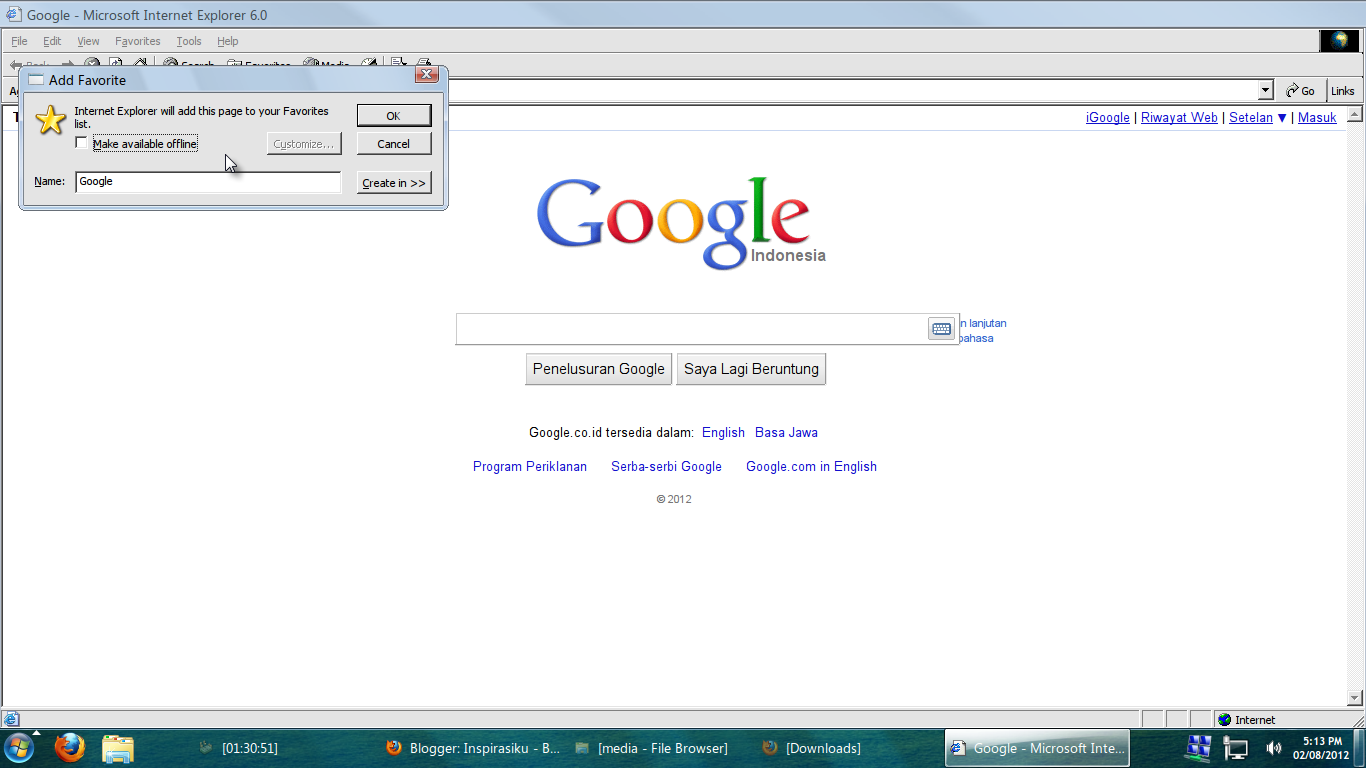
Task: Switch to [01:30:51] taskbar item
Action: (239, 748)
